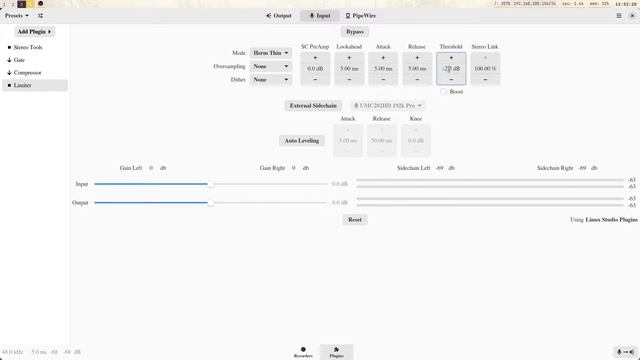Image resolution: width=640 pixels, height=360 pixels.
Task: Switch to the Input tab
Action: pos(320,16)
